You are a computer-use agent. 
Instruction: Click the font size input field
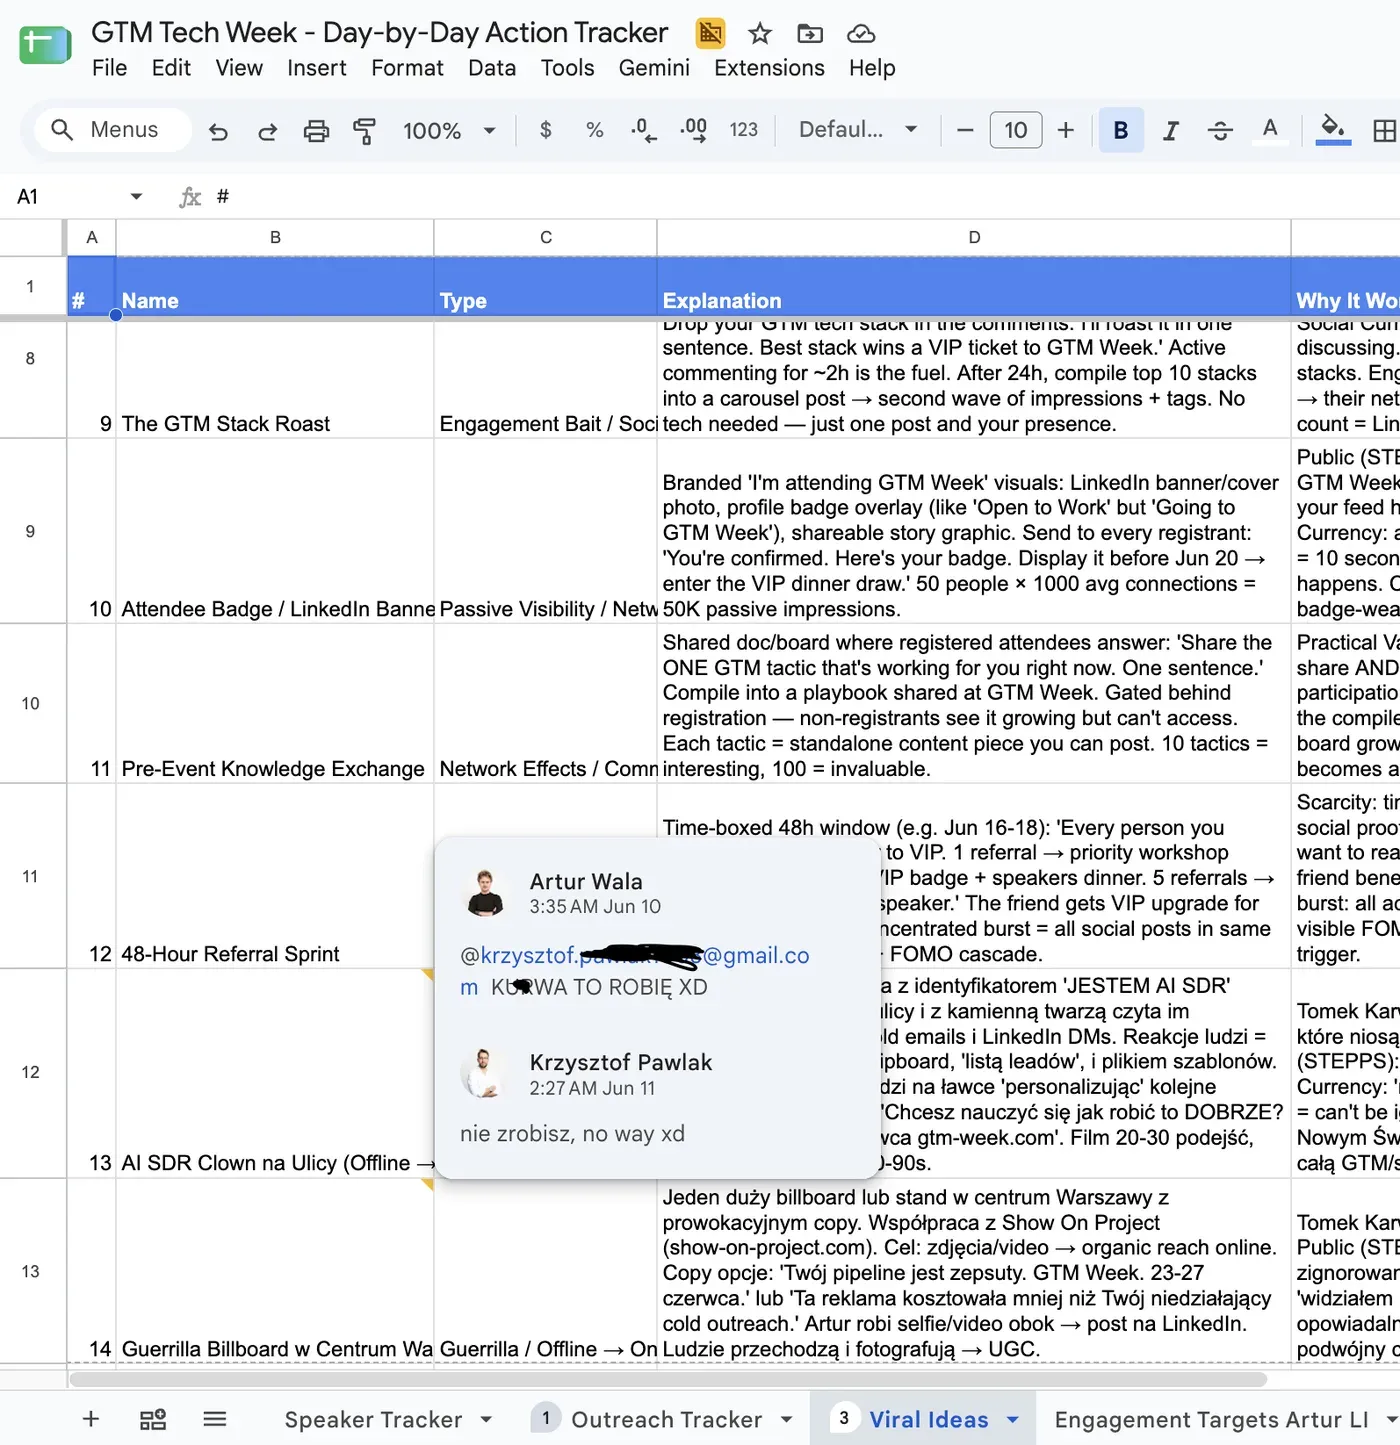click(1016, 130)
